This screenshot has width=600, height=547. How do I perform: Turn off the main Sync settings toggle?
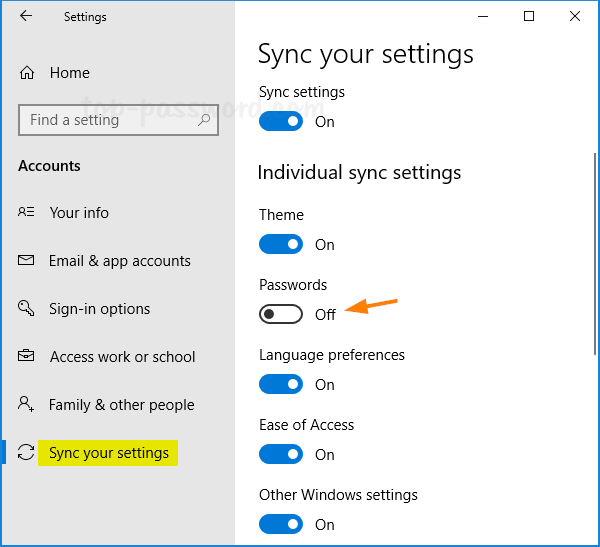pyautogui.click(x=281, y=121)
